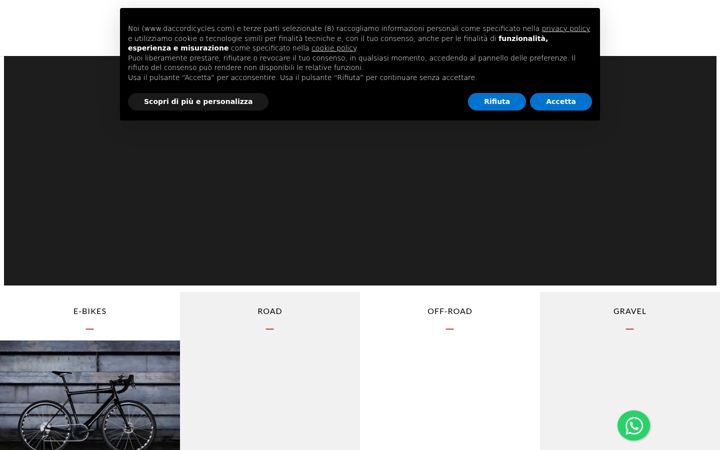This screenshot has width=720, height=450.
Task: Open the E-BIKES category
Action: (90, 311)
